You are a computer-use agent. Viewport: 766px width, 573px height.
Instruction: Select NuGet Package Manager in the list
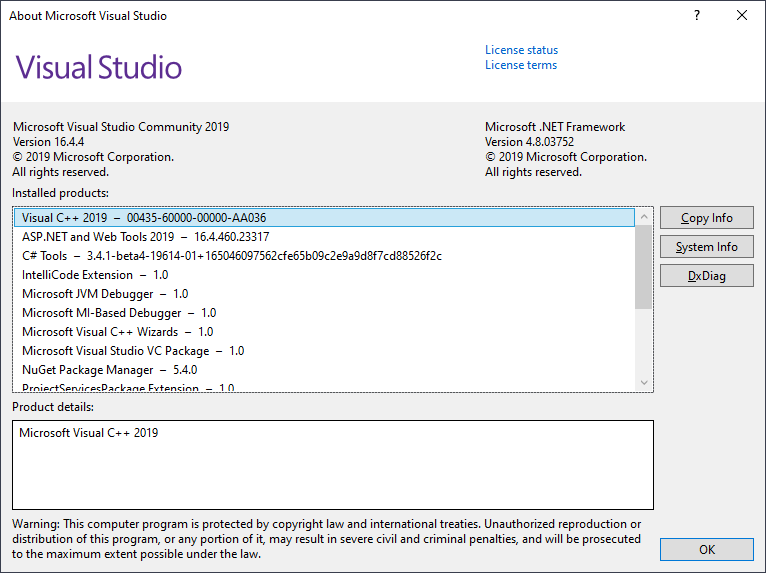(x=109, y=370)
